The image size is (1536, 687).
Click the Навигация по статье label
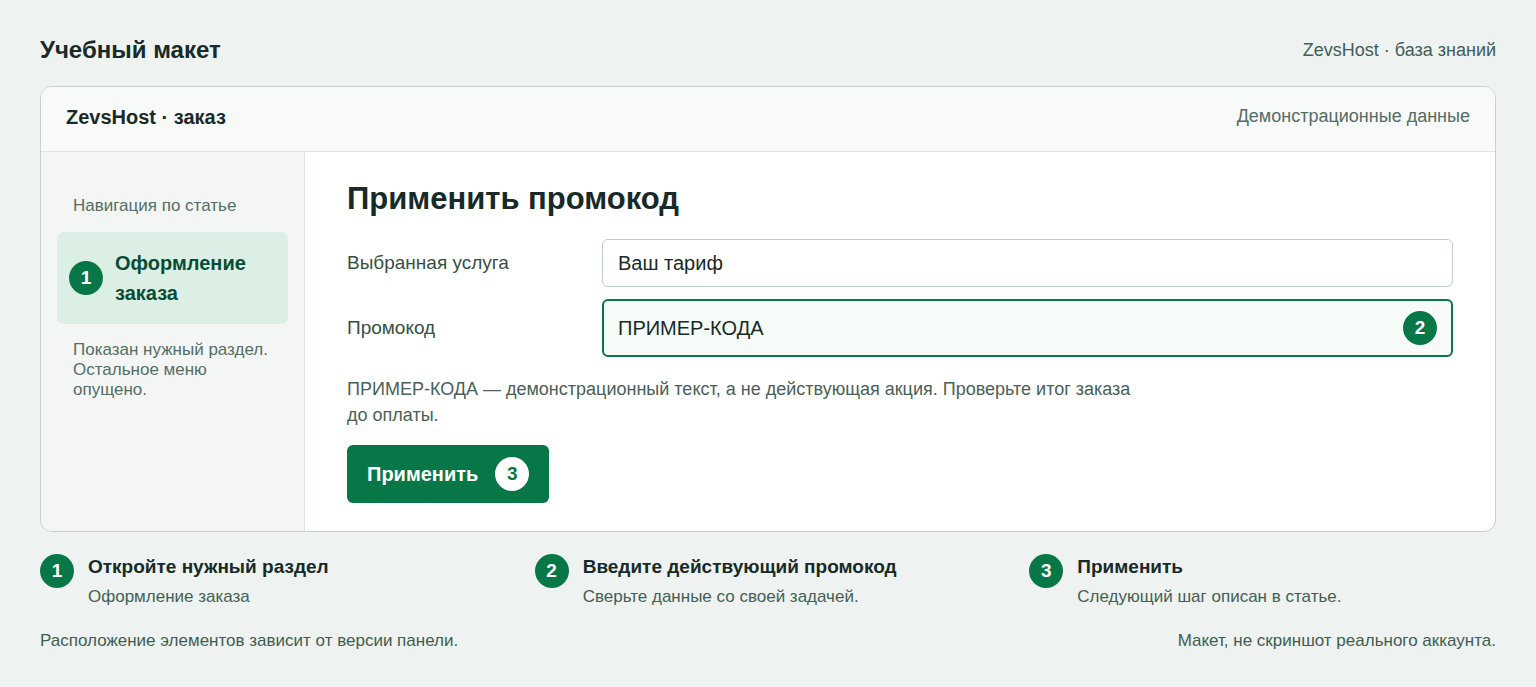click(x=155, y=205)
